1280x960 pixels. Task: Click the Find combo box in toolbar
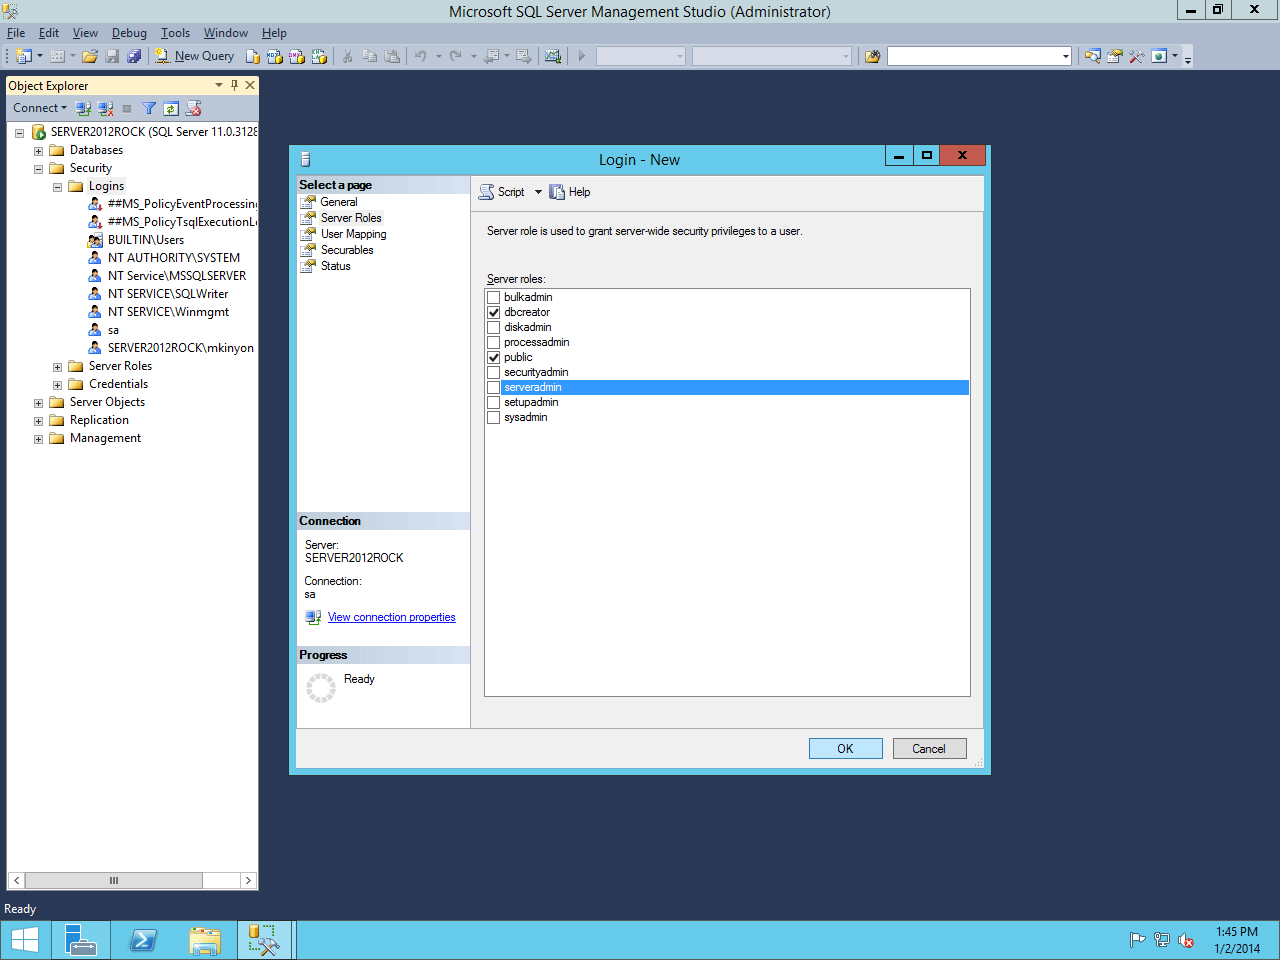pos(979,56)
